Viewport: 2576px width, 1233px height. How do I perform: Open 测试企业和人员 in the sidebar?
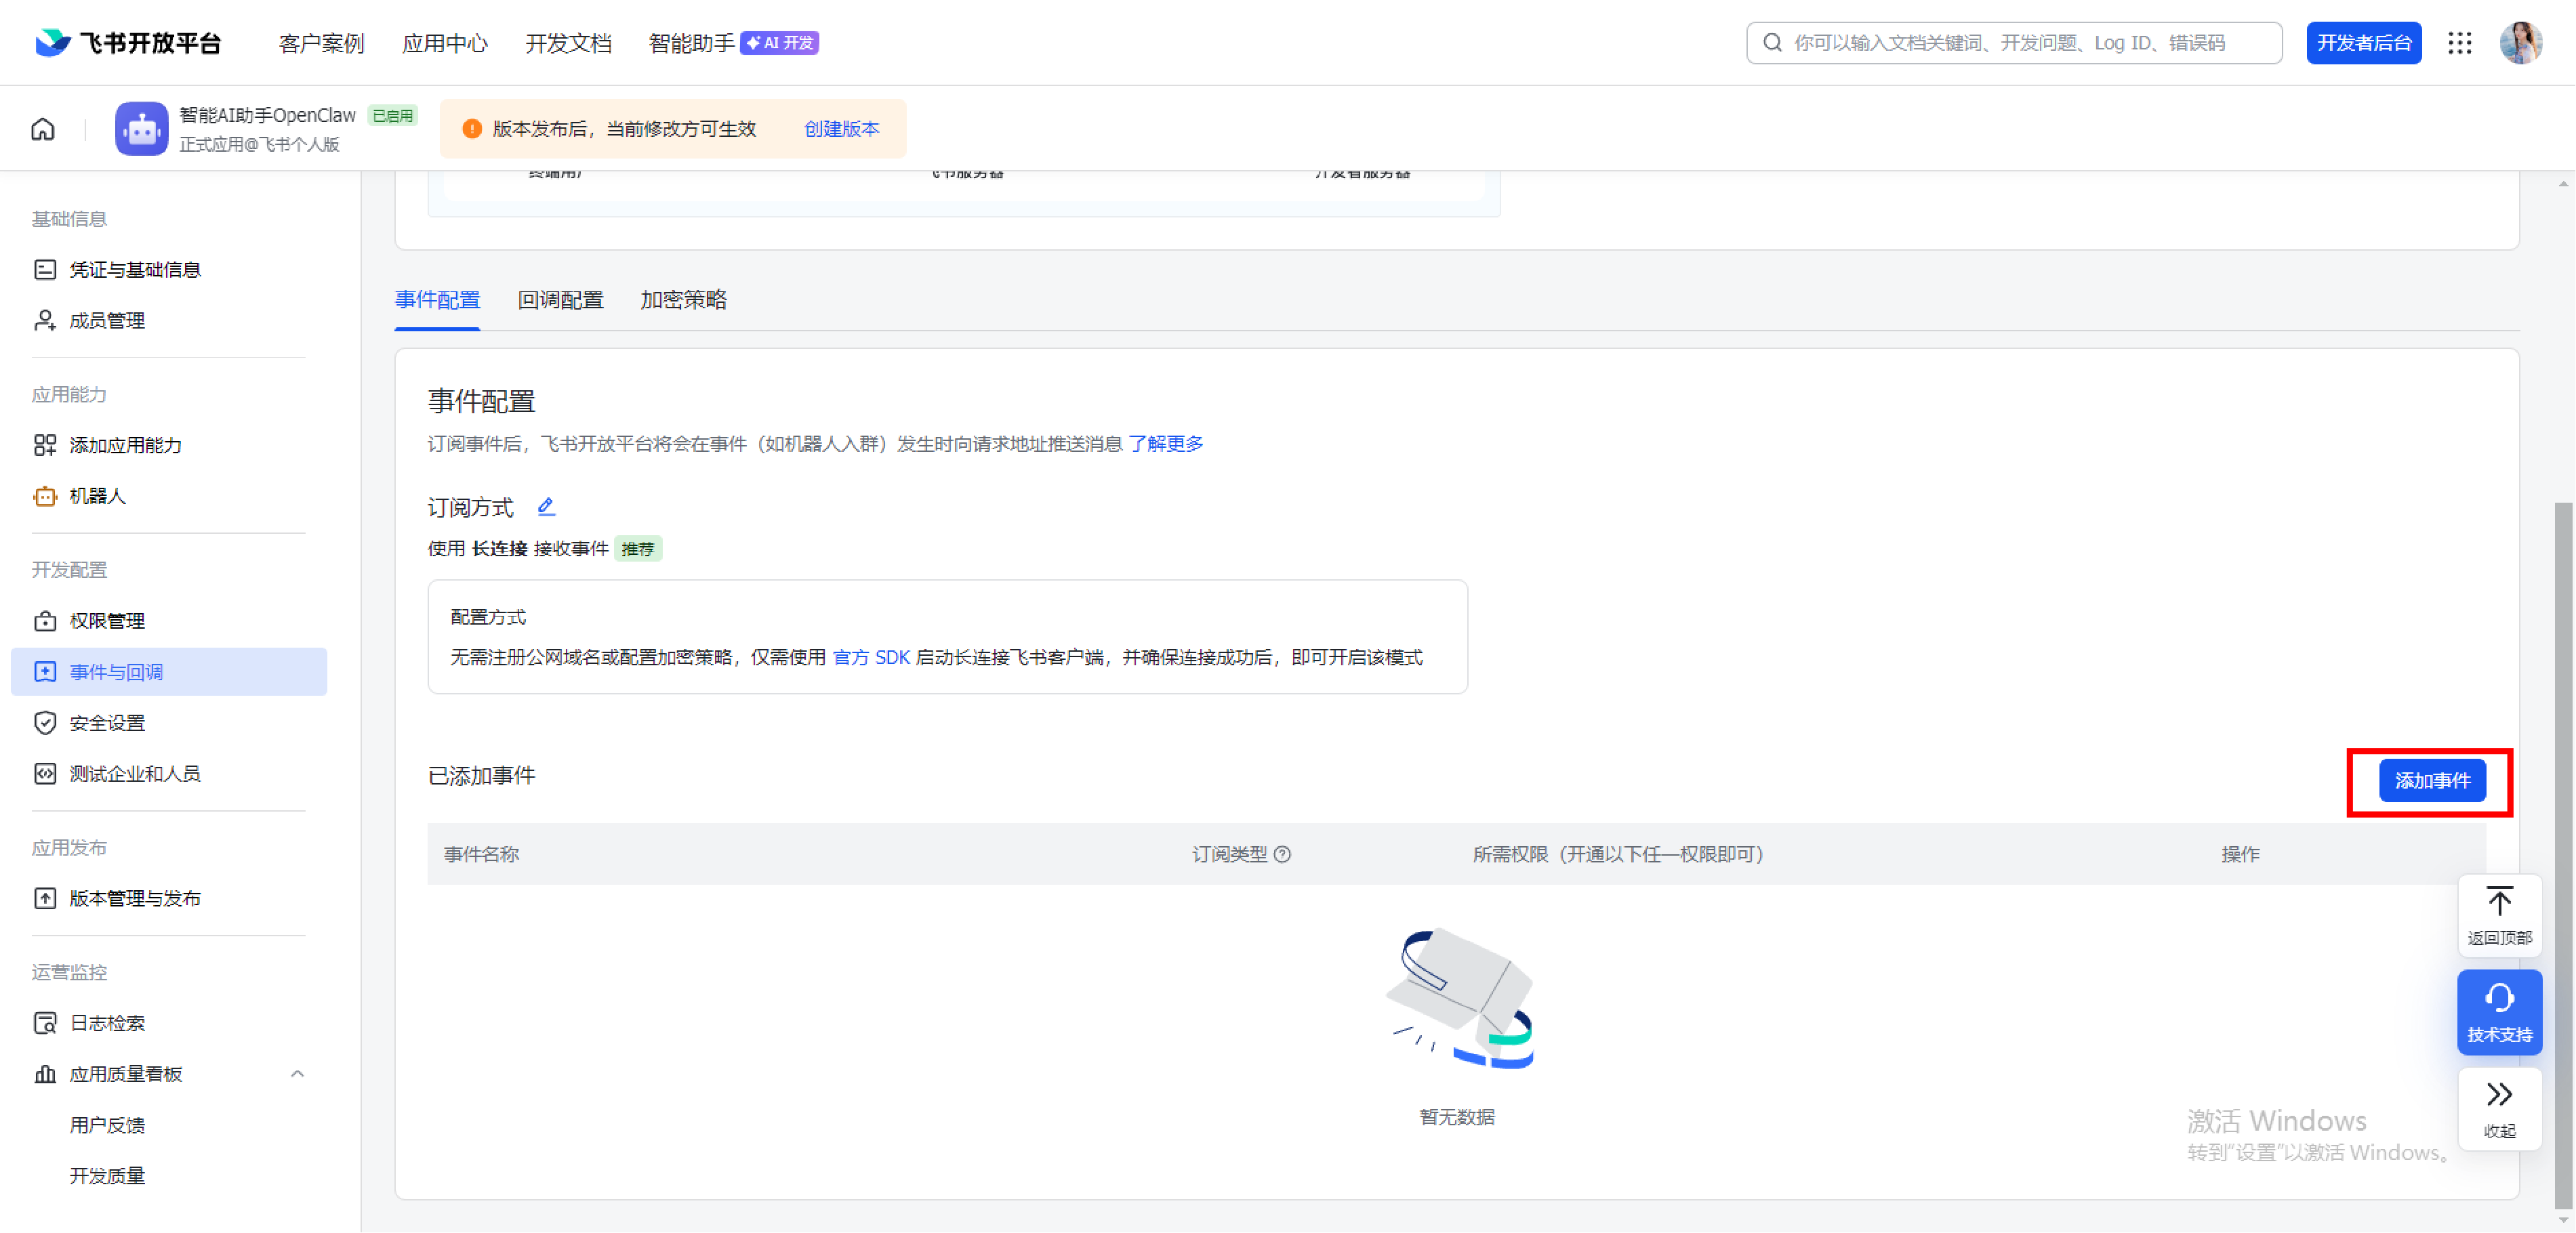pos(134,772)
